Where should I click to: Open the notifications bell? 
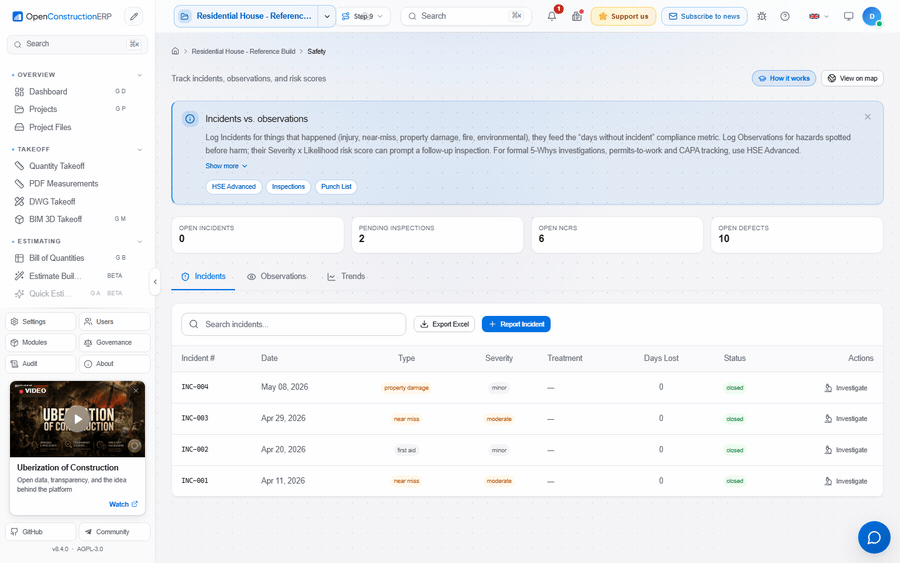tap(552, 16)
